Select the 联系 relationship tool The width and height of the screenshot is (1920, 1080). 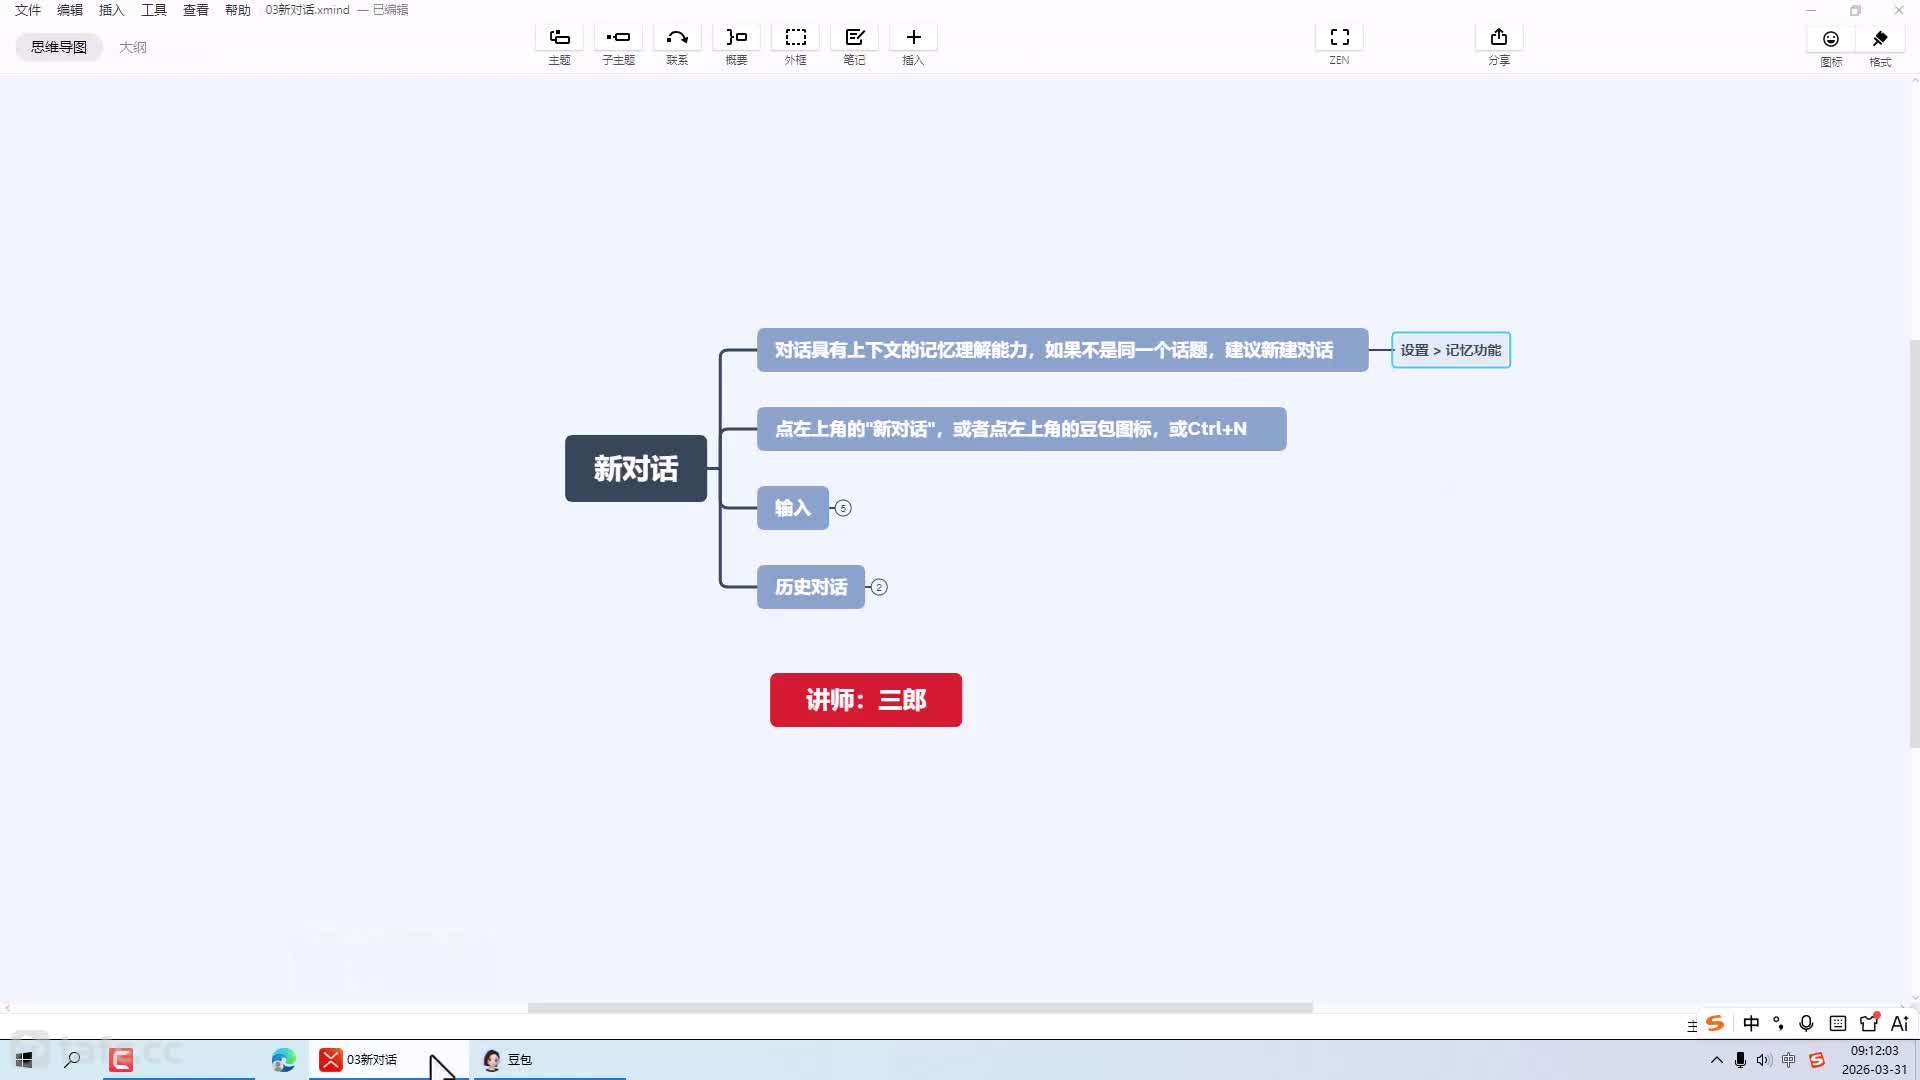(x=677, y=38)
